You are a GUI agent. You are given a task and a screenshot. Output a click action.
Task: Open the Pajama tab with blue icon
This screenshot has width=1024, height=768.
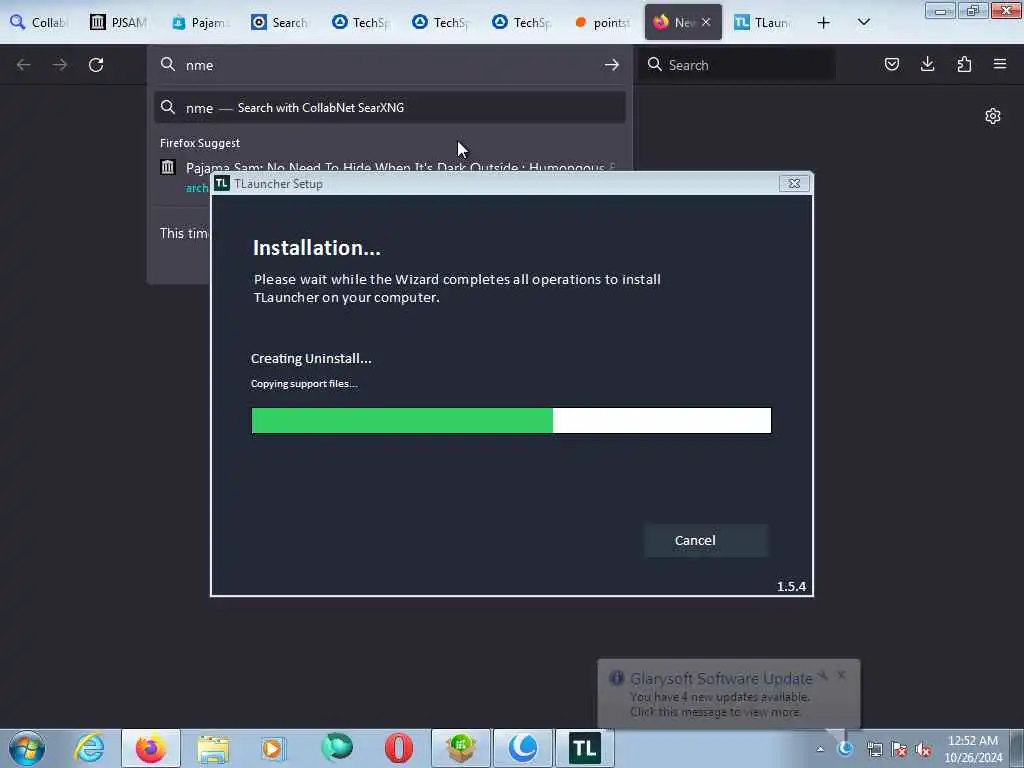199,22
